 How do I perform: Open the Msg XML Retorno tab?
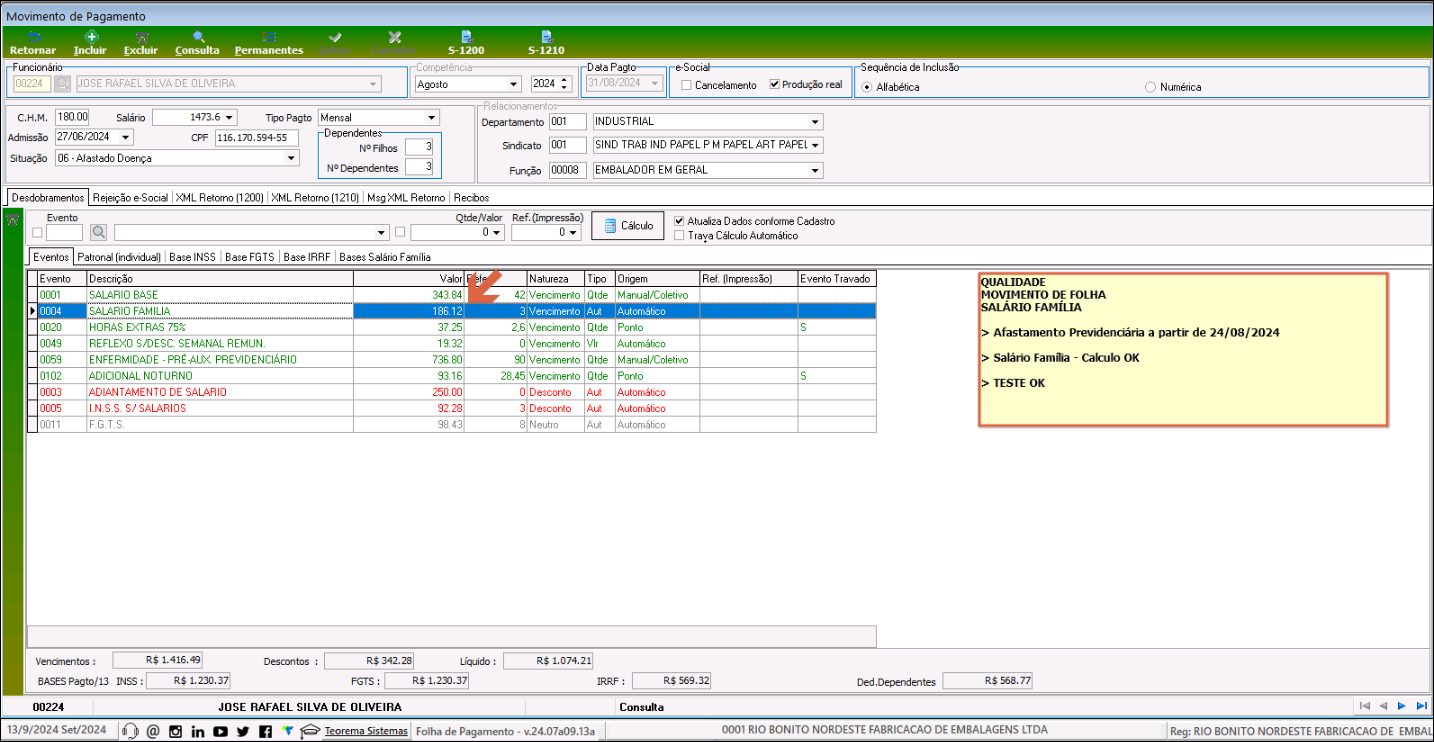tap(405, 197)
